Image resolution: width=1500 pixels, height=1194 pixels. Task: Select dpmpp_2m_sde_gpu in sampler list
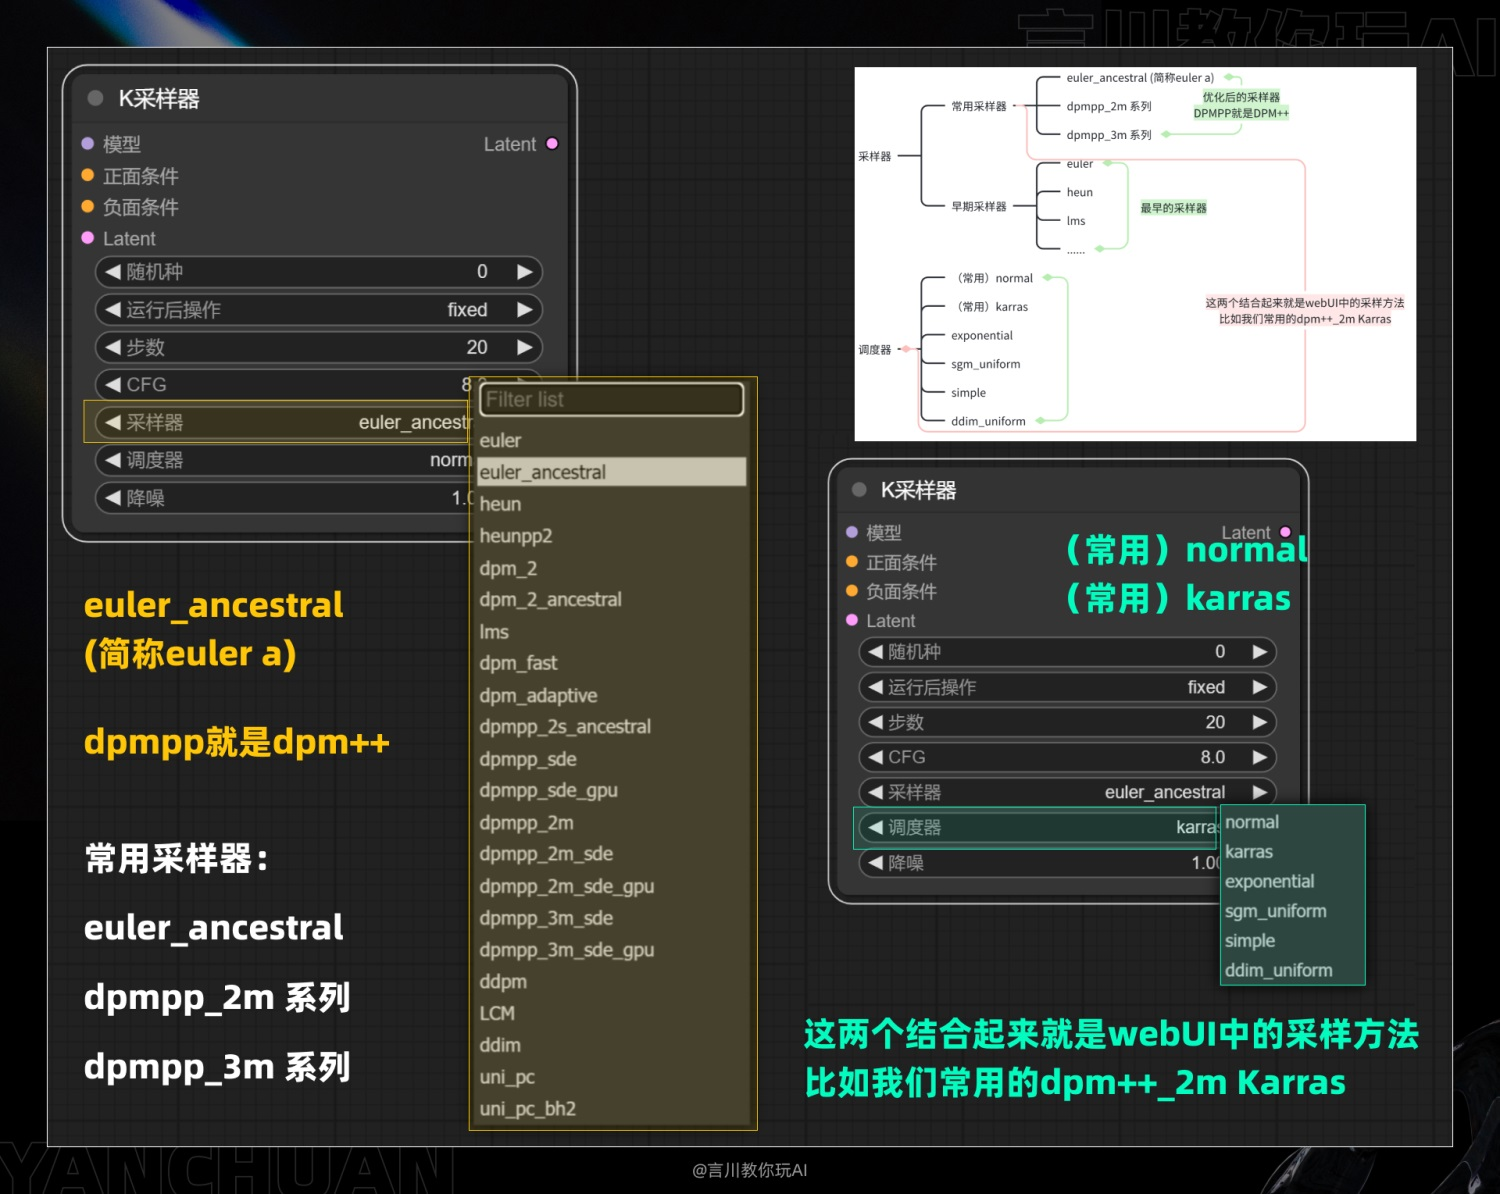(612, 886)
